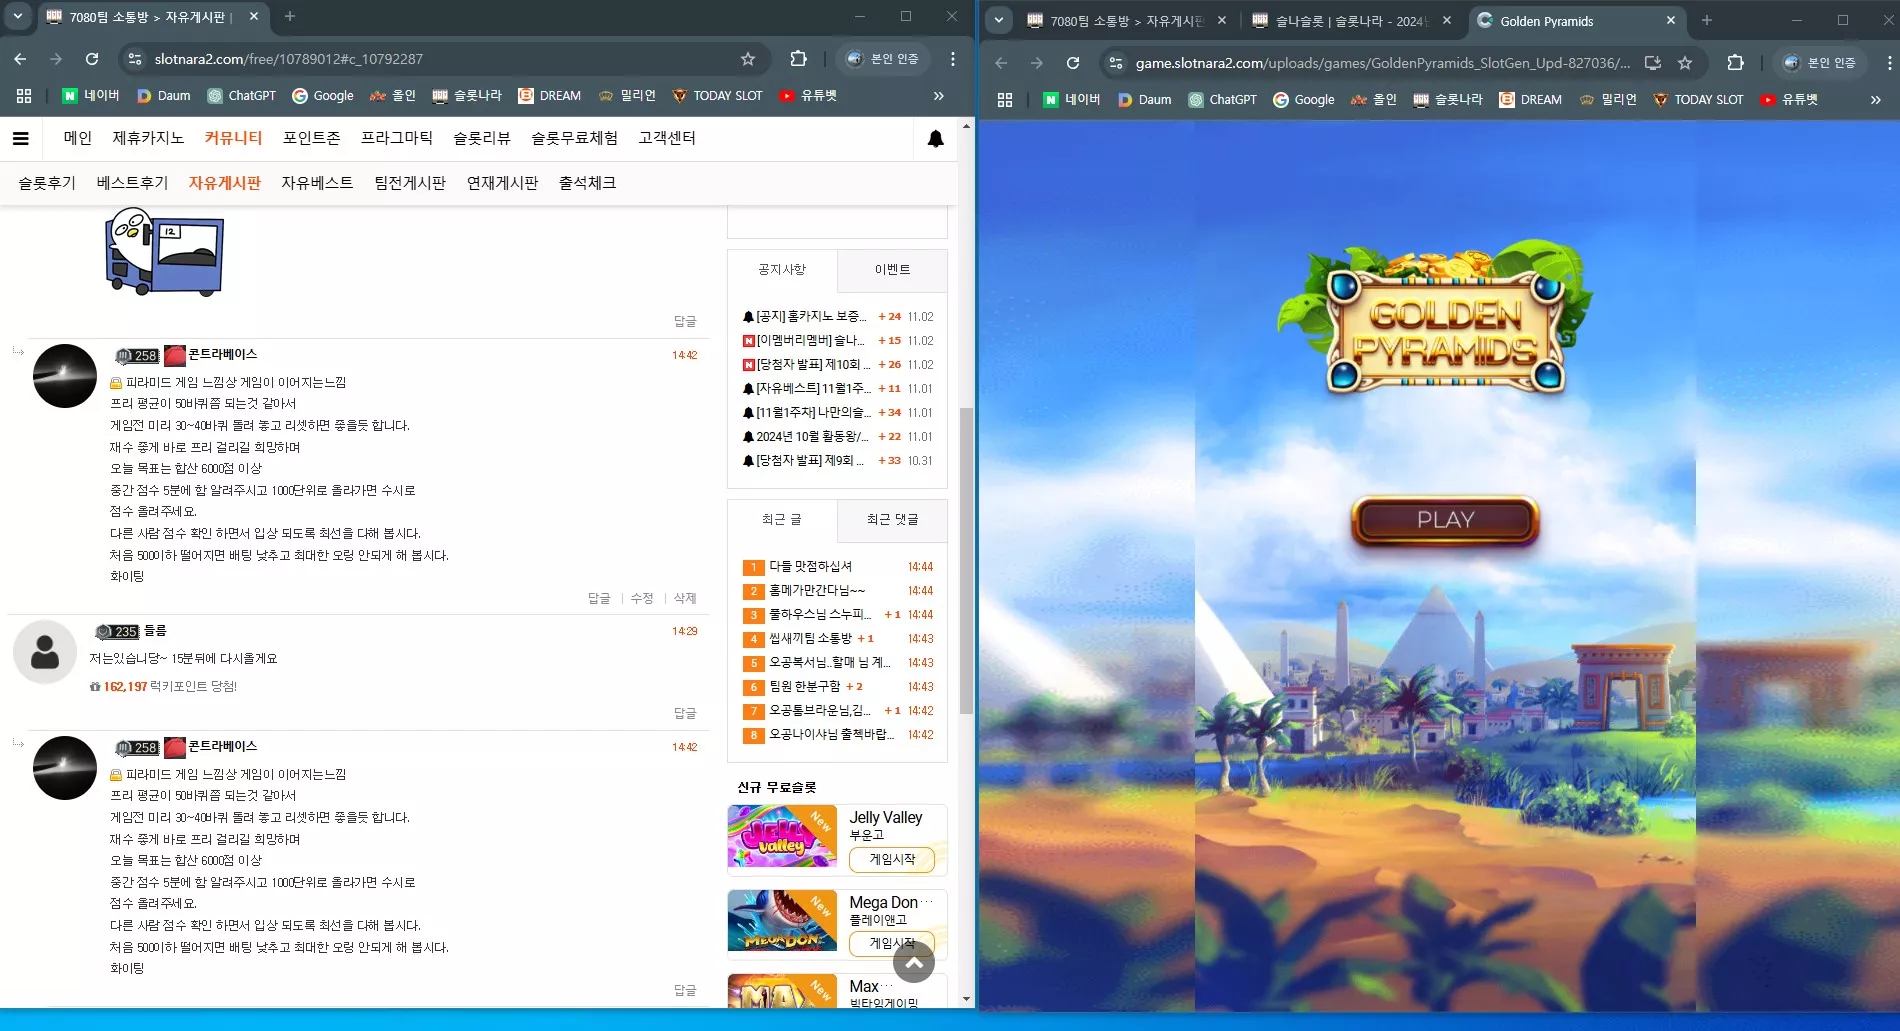This screenshot has height=1031, width=1900.
Task: Click the reload icon in the Golden Pyramids window
Action: coord(1073,63)
